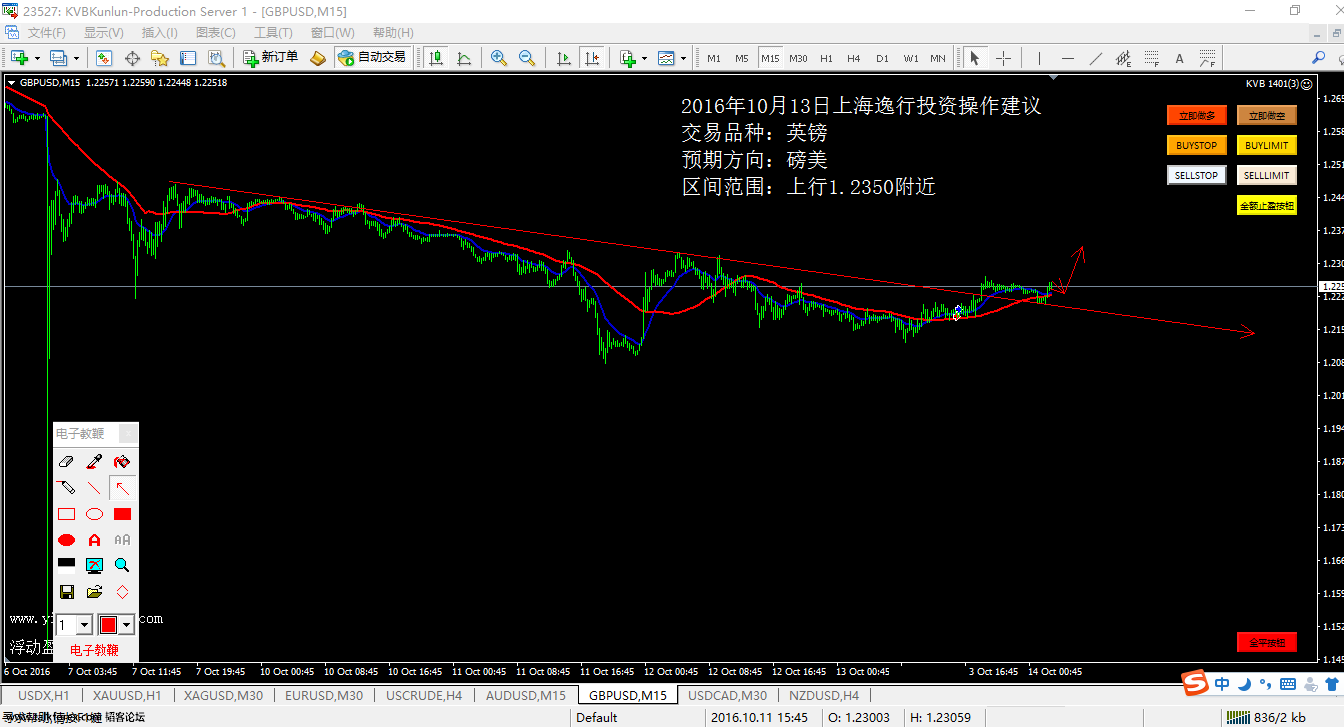This screenshot has height=727, width=1344.
Task: Open the MetaEditor yellow book icon
Action: click(318, 58)
